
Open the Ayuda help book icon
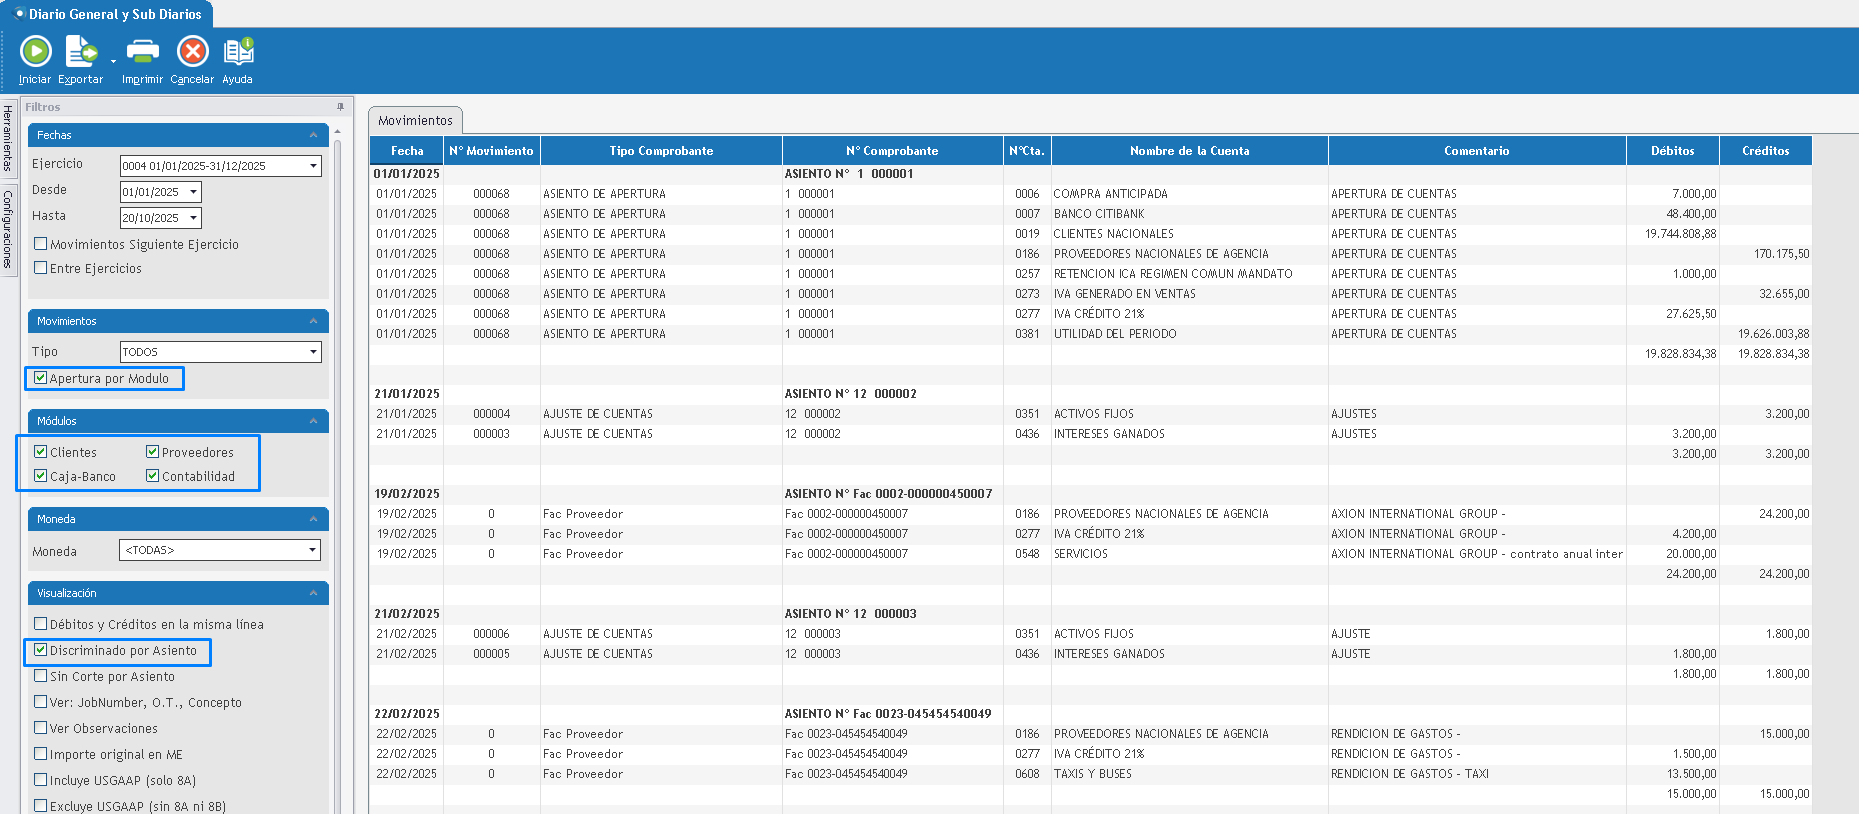238,51
